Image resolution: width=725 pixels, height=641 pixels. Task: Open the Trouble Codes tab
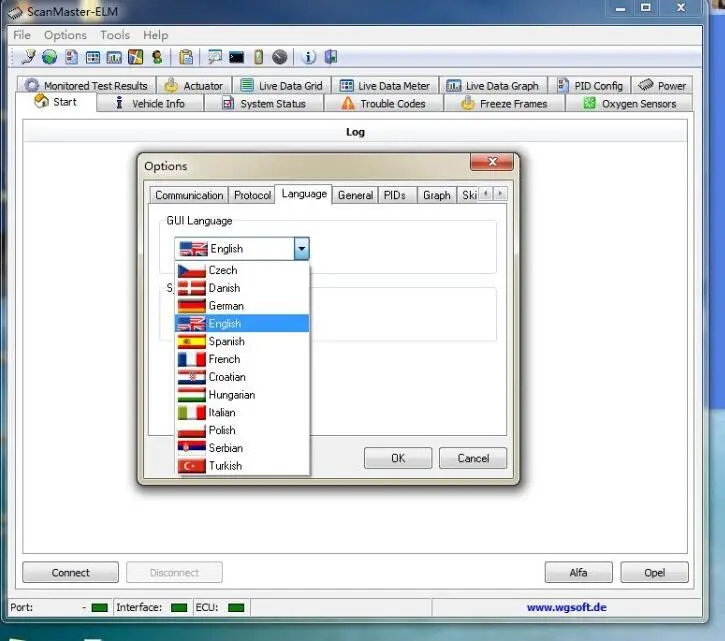coord(384,104)
